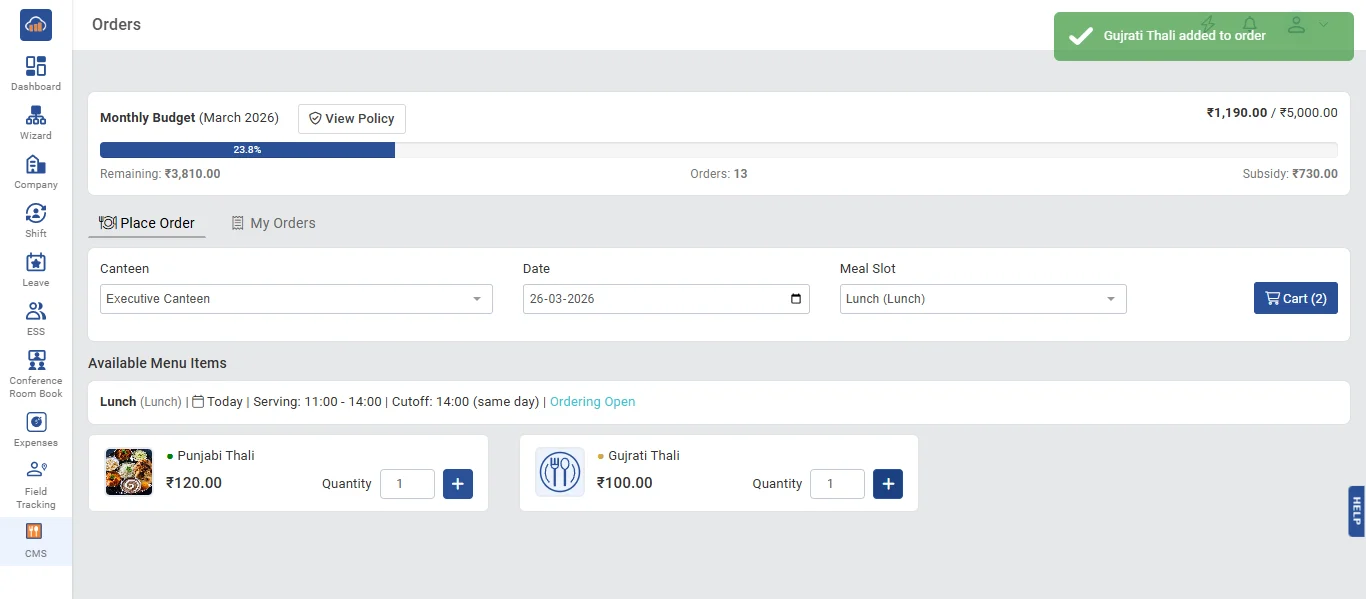
Task: Open the Expenses sidebar icon
Action: [36, 422]
